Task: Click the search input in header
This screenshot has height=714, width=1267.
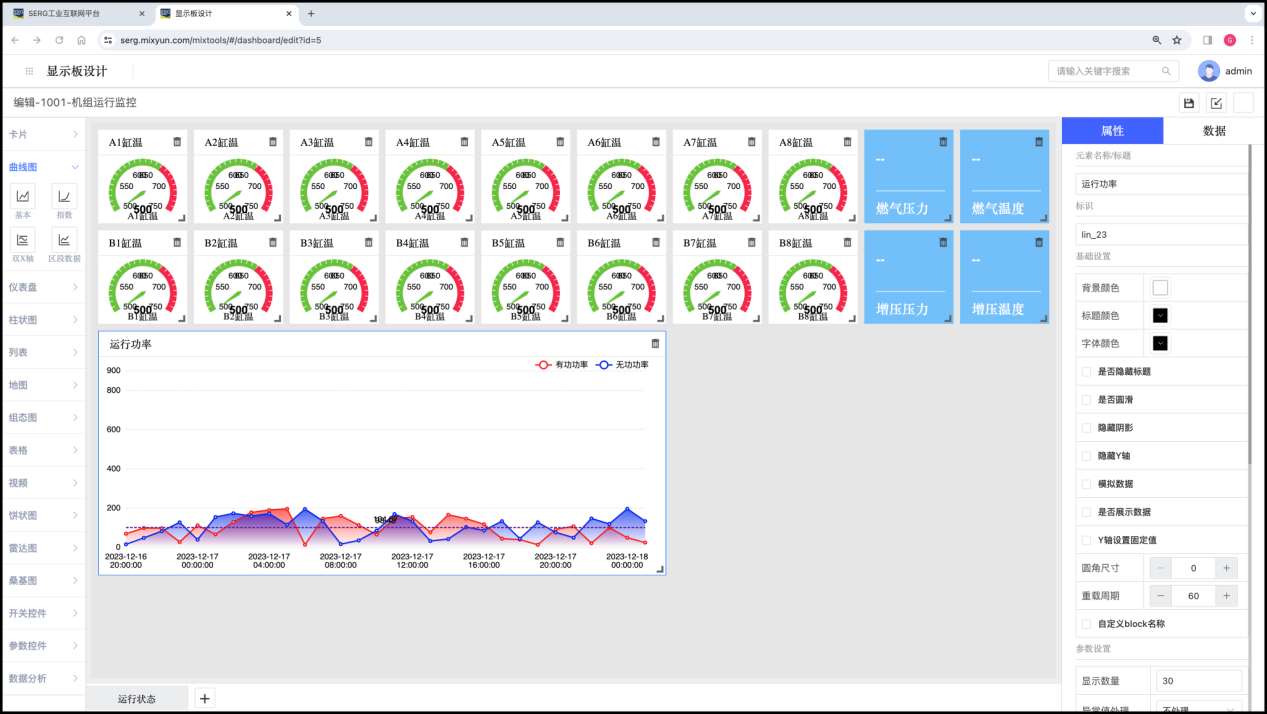Action: click(x=1106, y=71)
